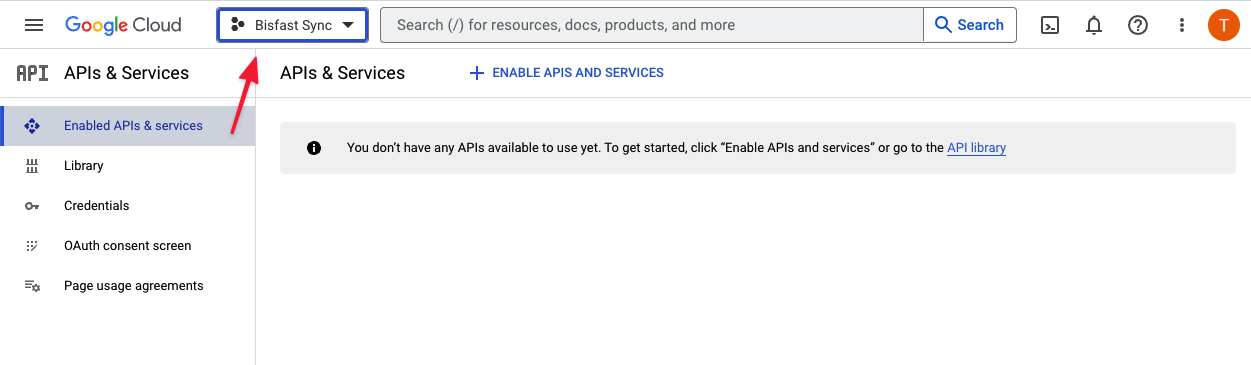Go to OAuth consent screen
The height and width of the screenshot is (365, 1251).
(x=128, y=246)
